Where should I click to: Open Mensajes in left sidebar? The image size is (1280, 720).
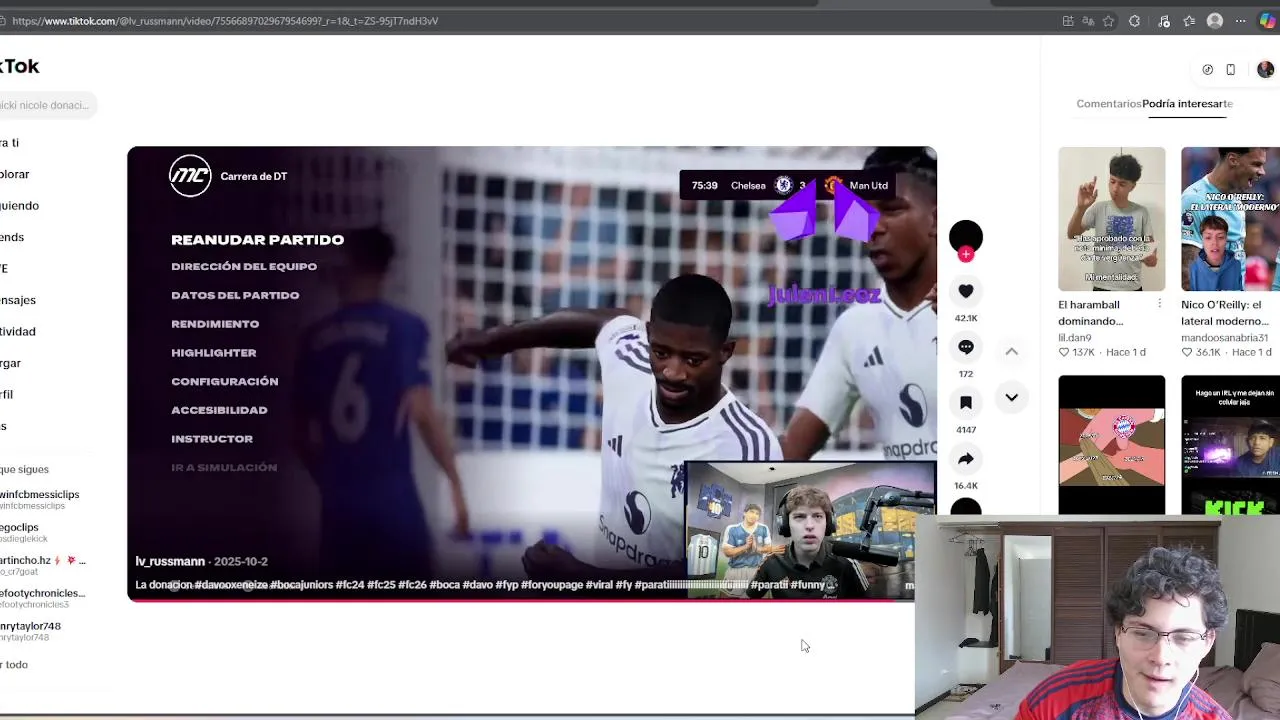17,300
